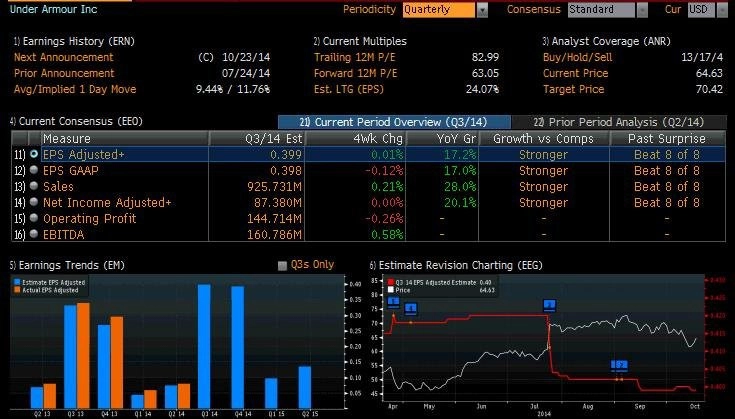Click the earliest April event flag on revision chart
735x419 pixels.
(x=393, y=301)
